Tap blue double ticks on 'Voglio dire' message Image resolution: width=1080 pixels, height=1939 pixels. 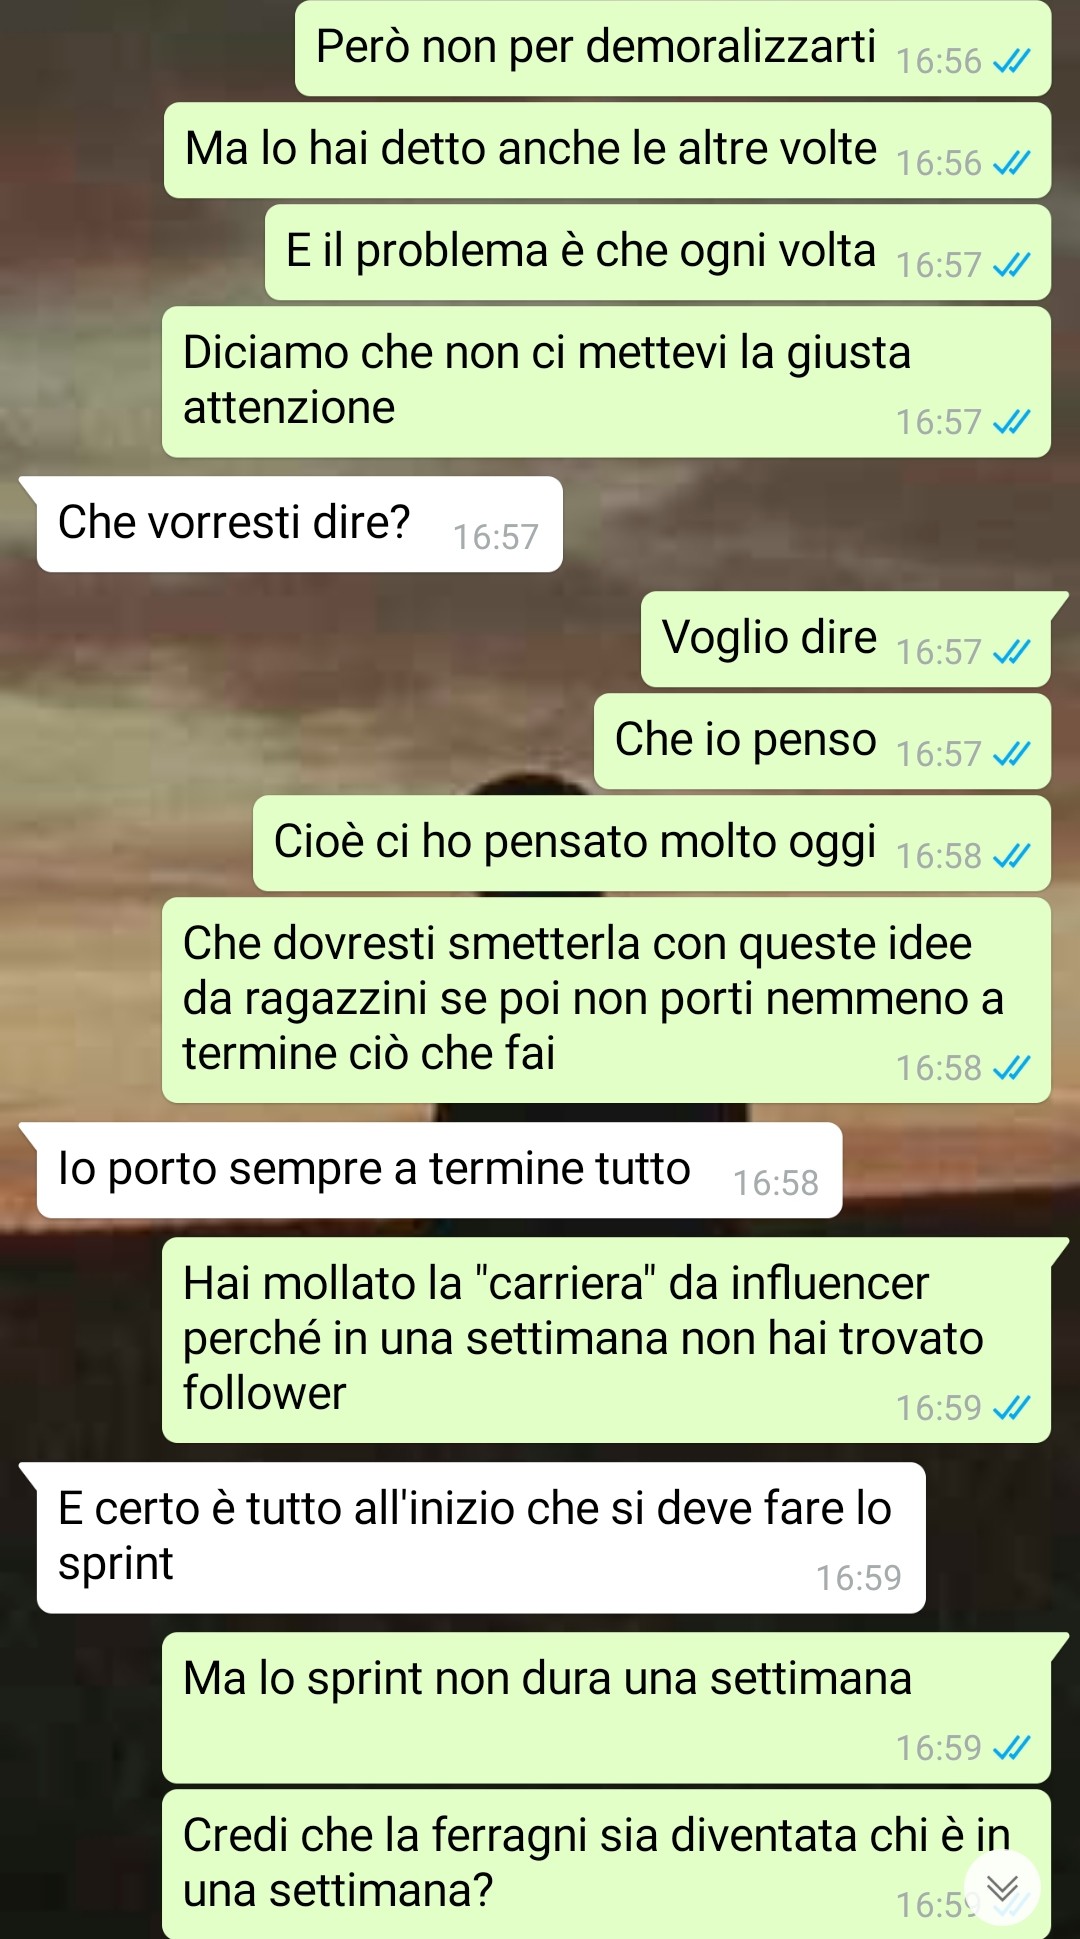tap(1011, 653)
